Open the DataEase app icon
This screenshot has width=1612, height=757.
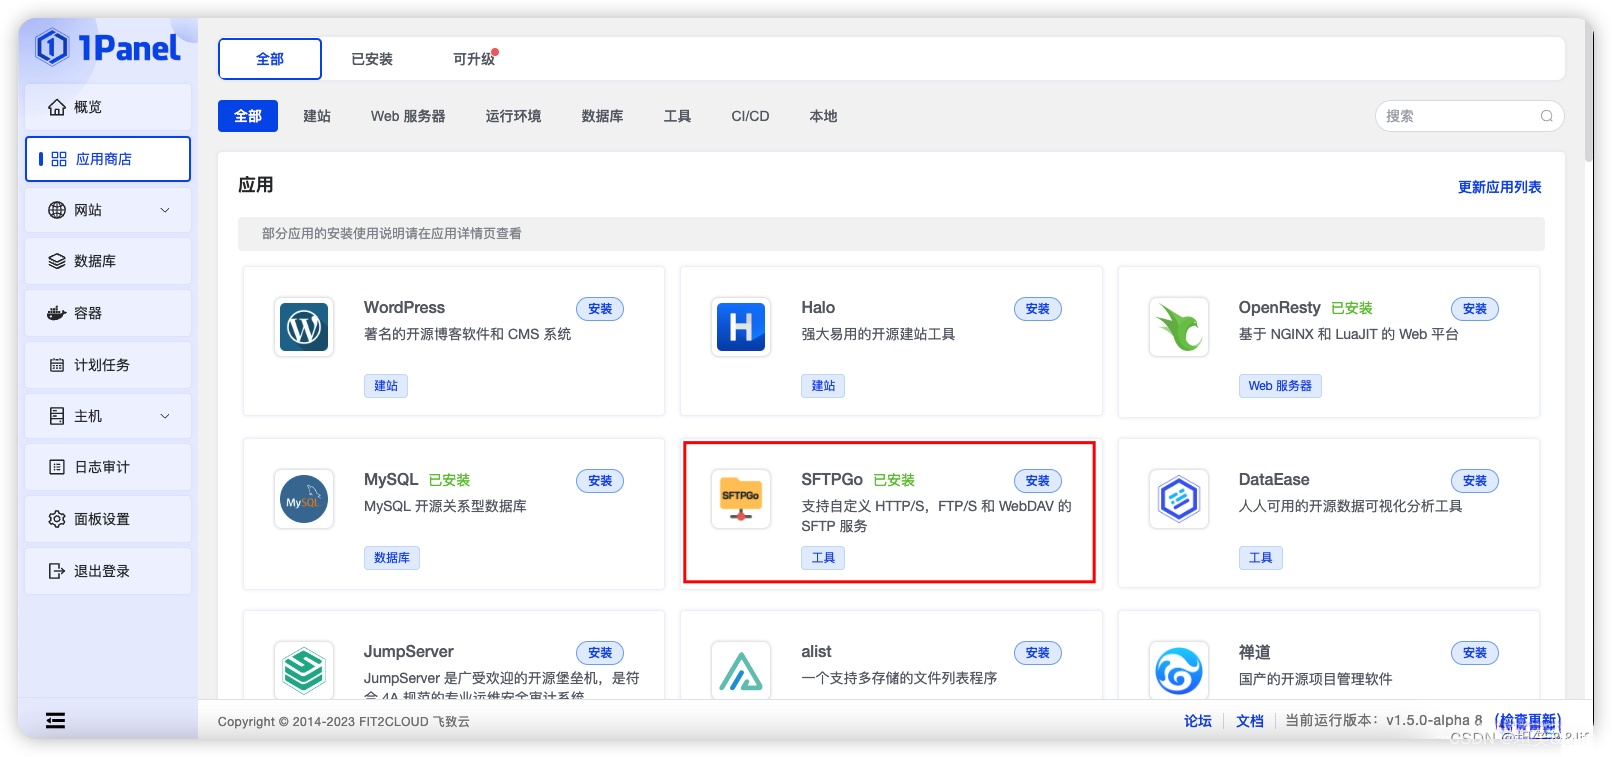click(1179, 499)
